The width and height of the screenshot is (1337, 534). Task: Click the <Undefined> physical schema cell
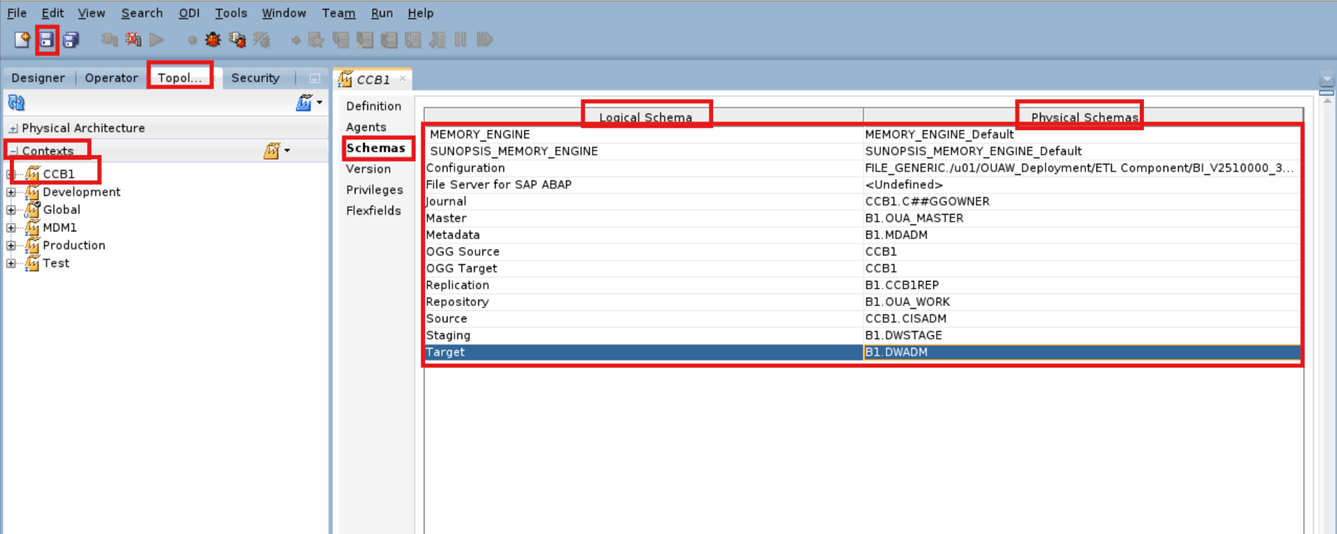tap(1082, 184)
